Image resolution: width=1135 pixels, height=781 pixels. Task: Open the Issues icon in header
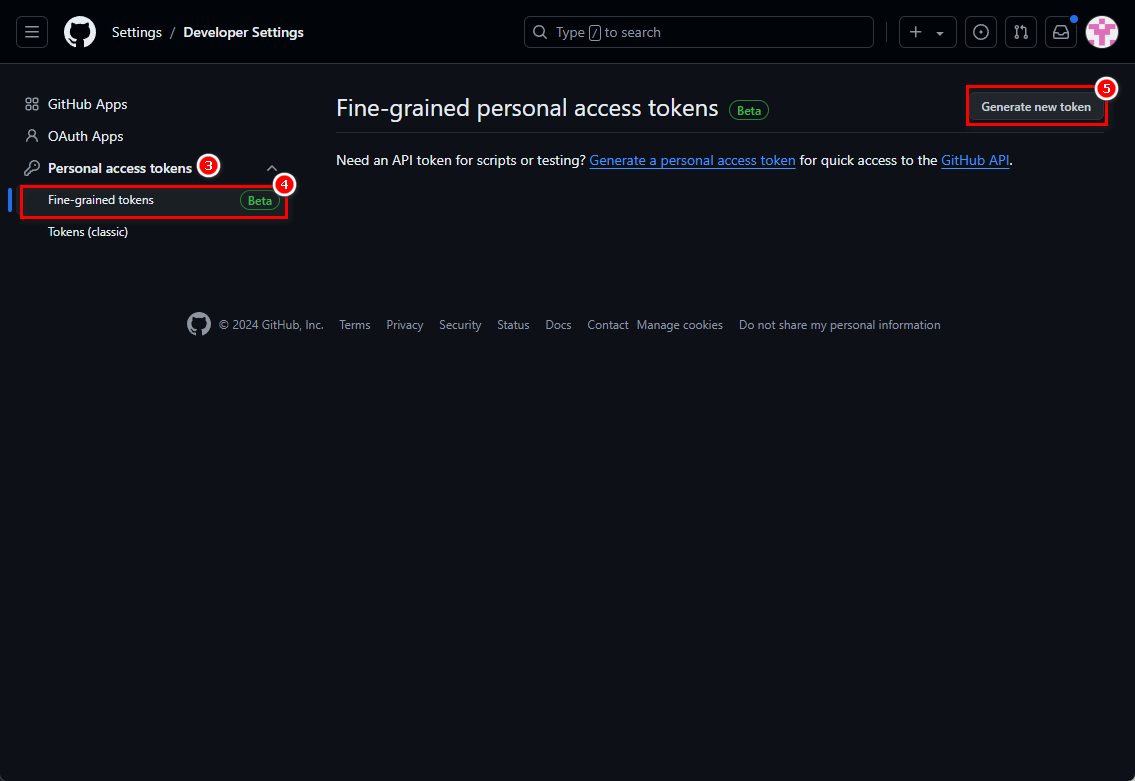[981, 32]
